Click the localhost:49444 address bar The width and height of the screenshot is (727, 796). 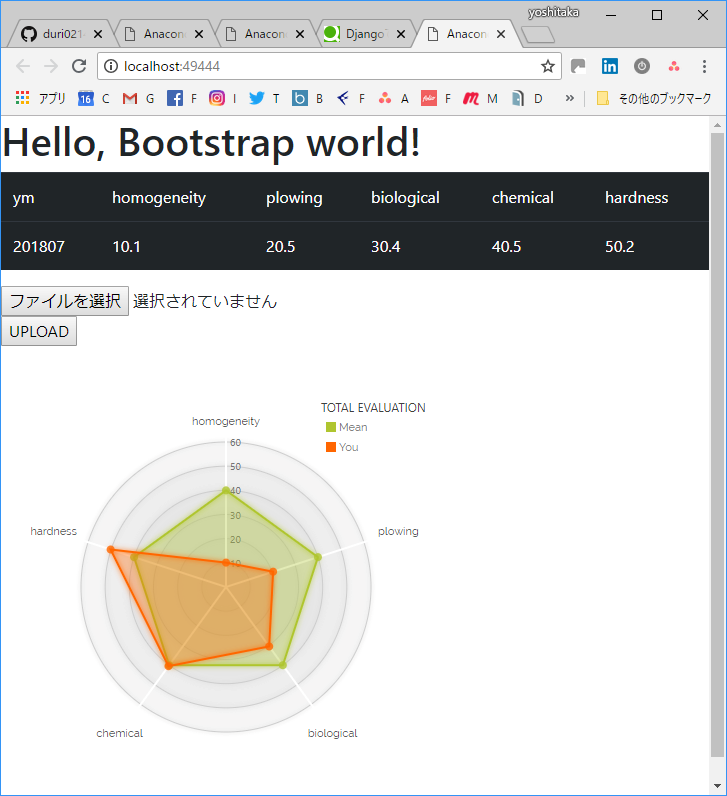pos(329,67)
